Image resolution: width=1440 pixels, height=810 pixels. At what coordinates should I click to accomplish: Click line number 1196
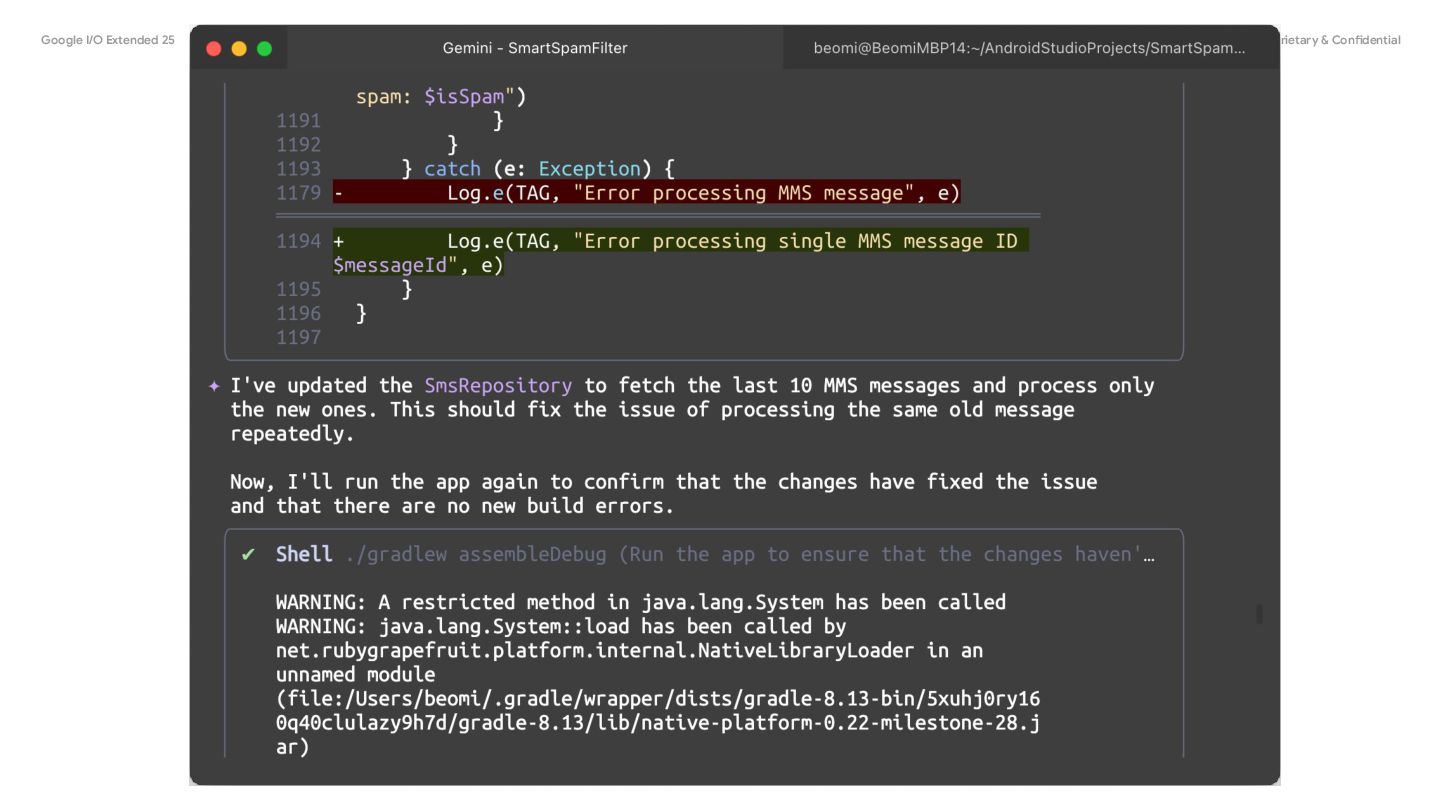(x=299, y=313)
